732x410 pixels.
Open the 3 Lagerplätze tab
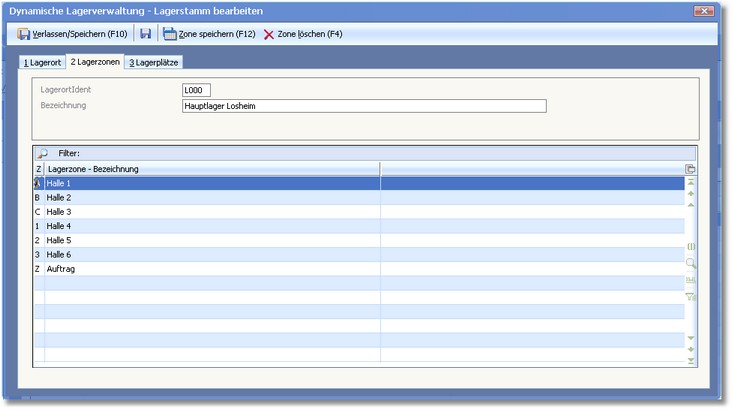point(155,62)
